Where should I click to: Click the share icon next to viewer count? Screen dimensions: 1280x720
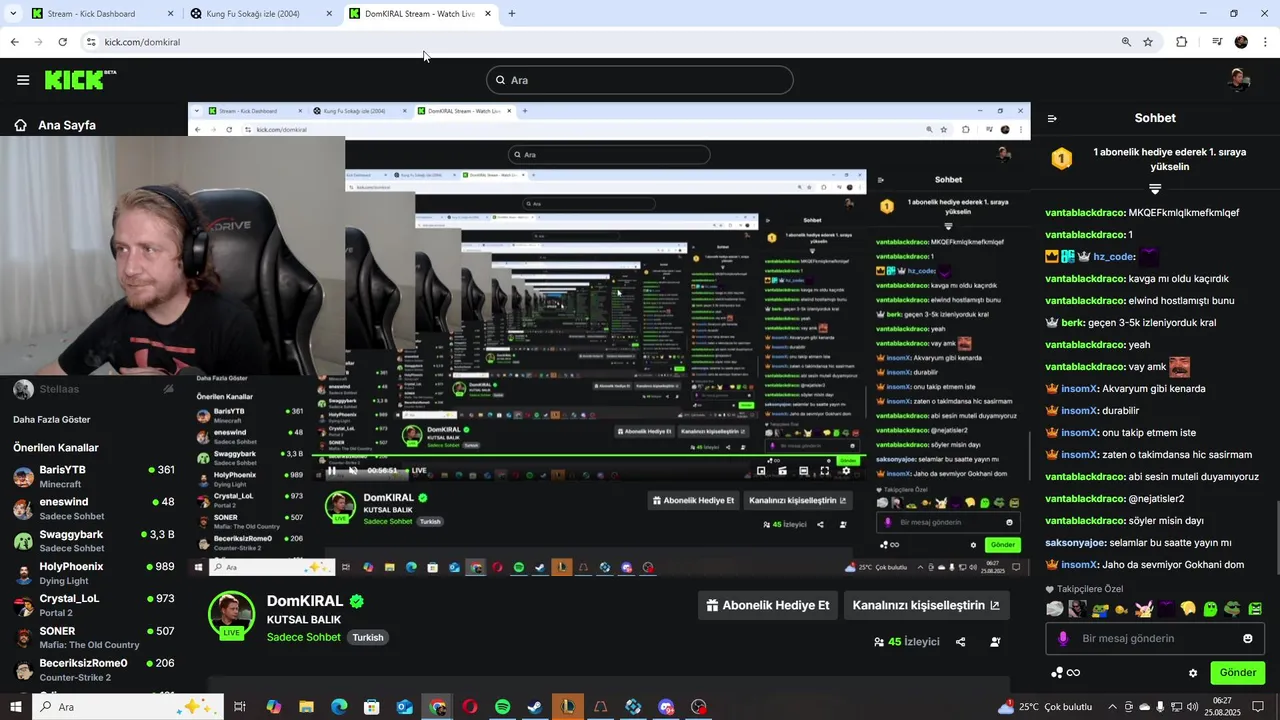click(961, 642)
